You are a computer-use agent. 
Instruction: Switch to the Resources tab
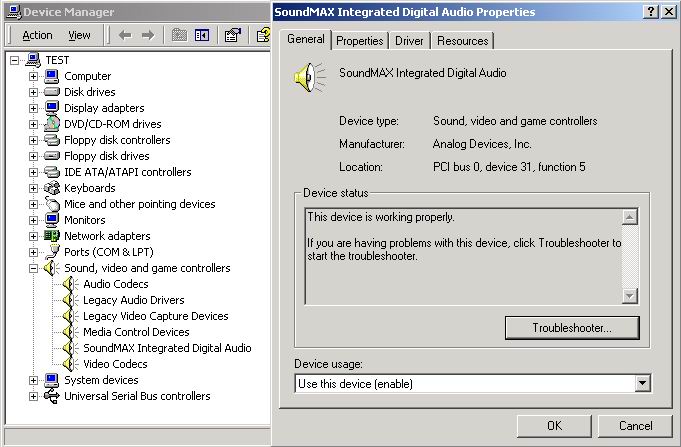tap(463, 41)
